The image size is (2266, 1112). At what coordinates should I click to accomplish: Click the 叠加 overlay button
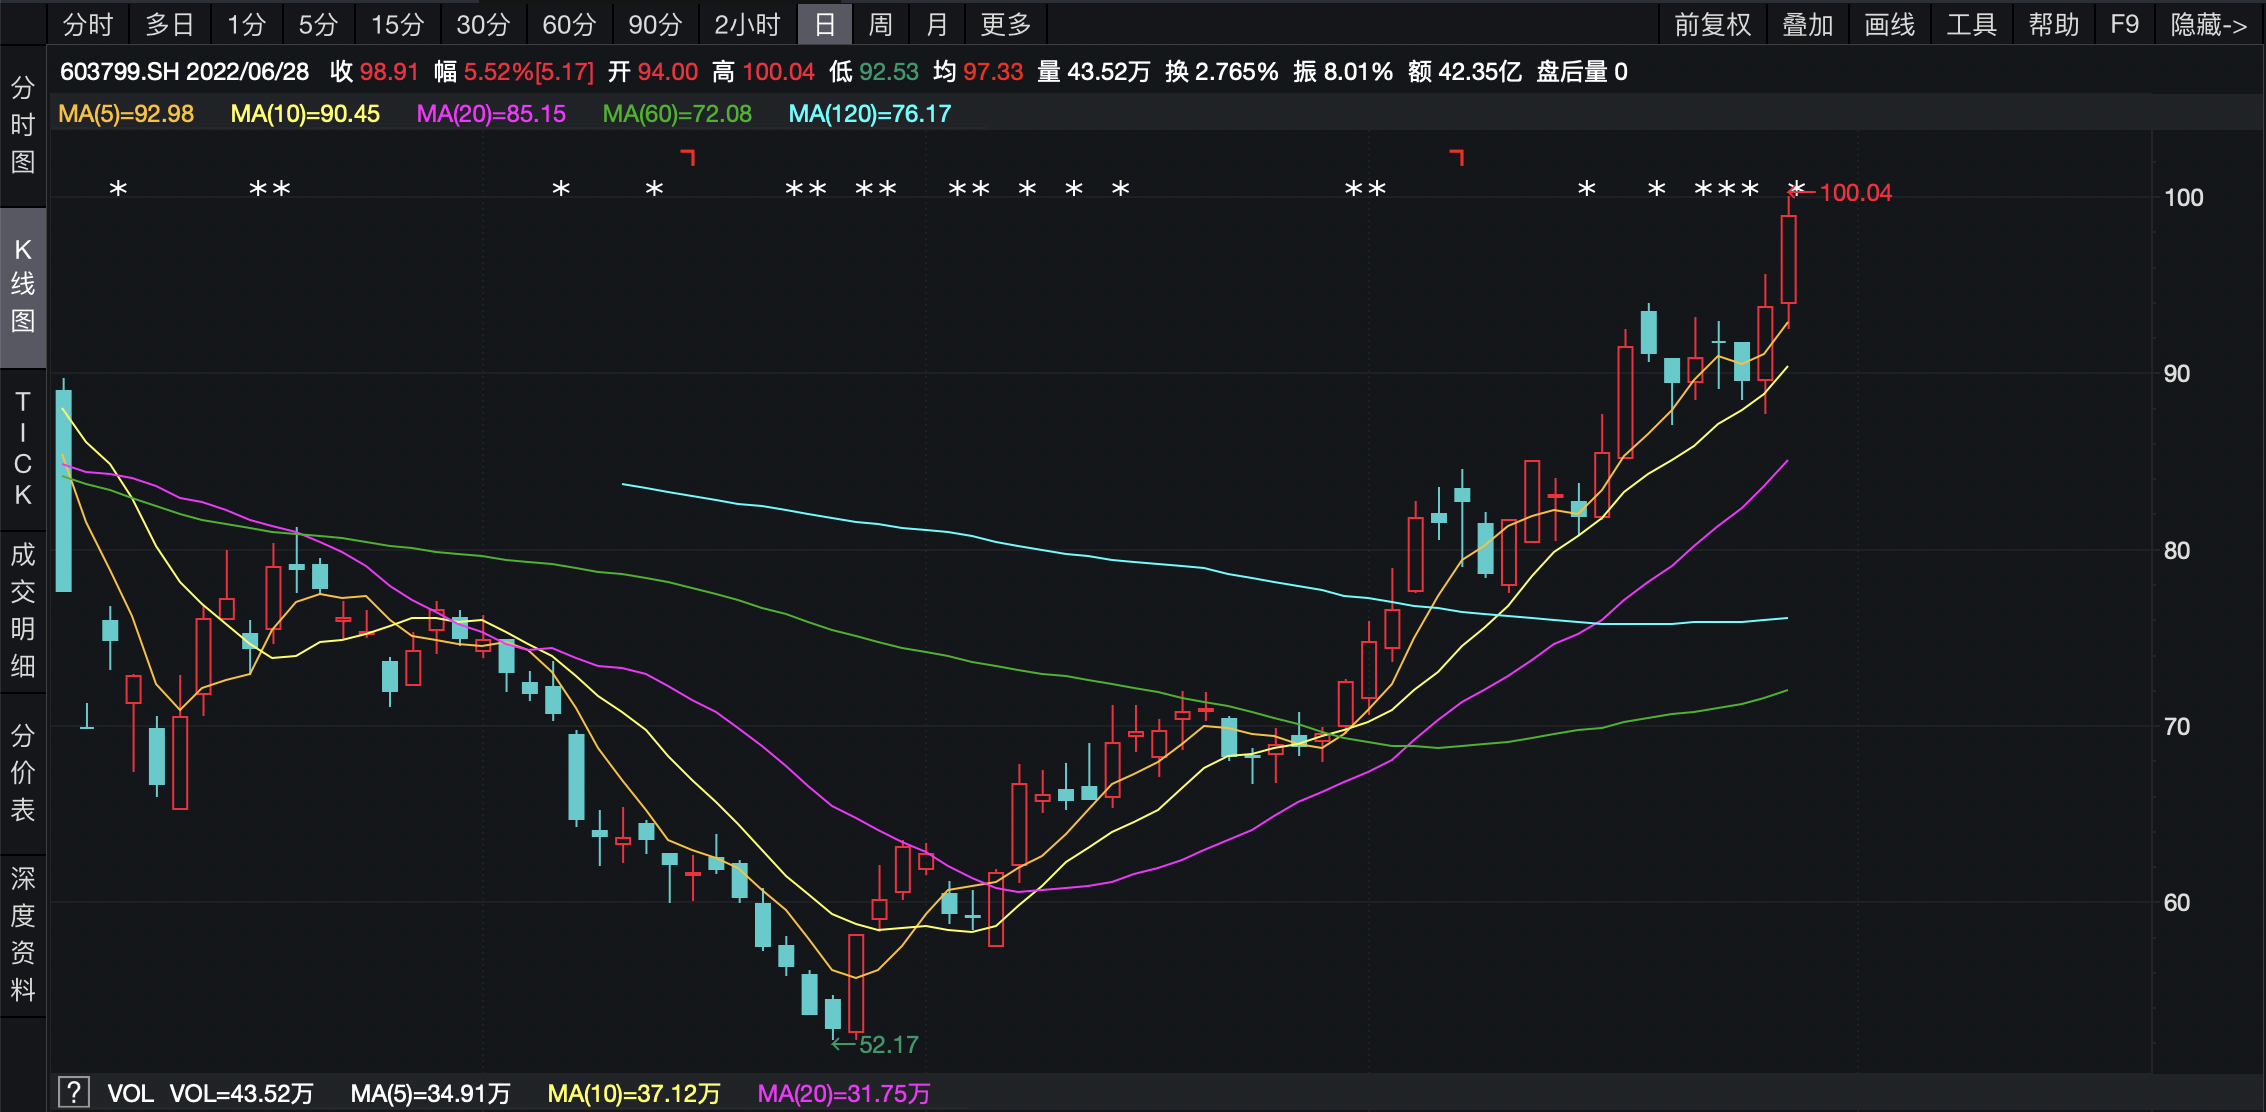(1807, 24)
